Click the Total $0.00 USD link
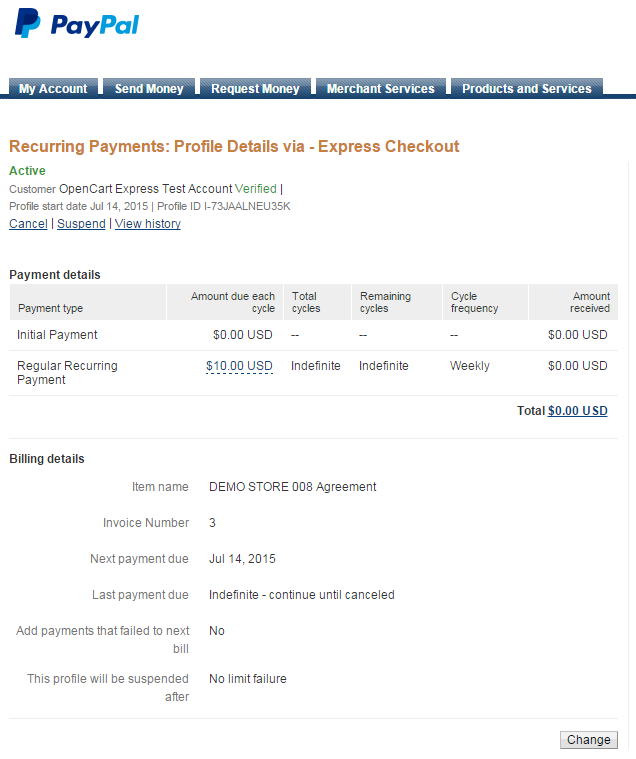This screenshot has width=636, height=759. [577, 411]
